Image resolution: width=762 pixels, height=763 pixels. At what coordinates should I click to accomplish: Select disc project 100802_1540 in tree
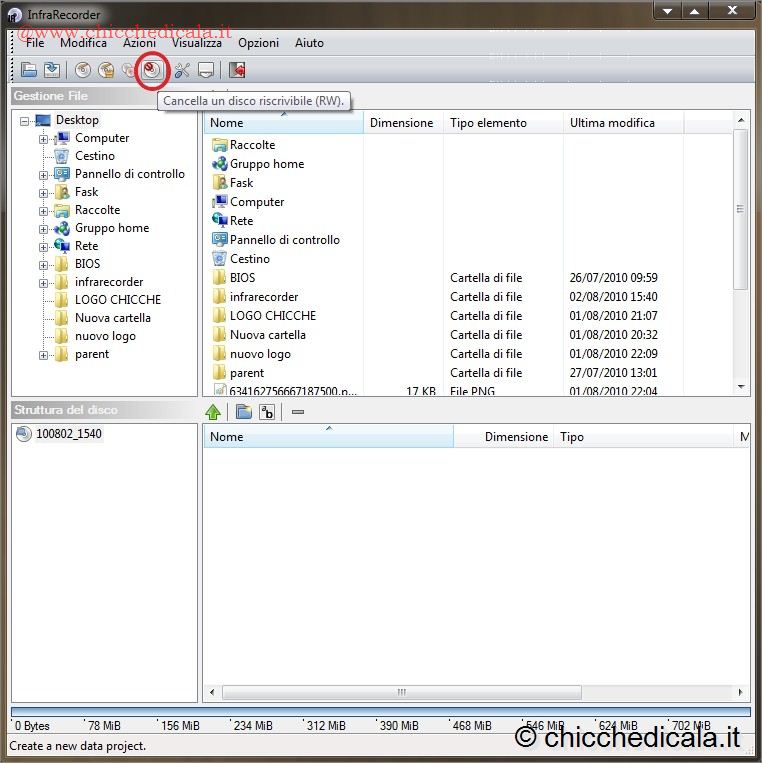pyautogui.click(x=68, y=434)
